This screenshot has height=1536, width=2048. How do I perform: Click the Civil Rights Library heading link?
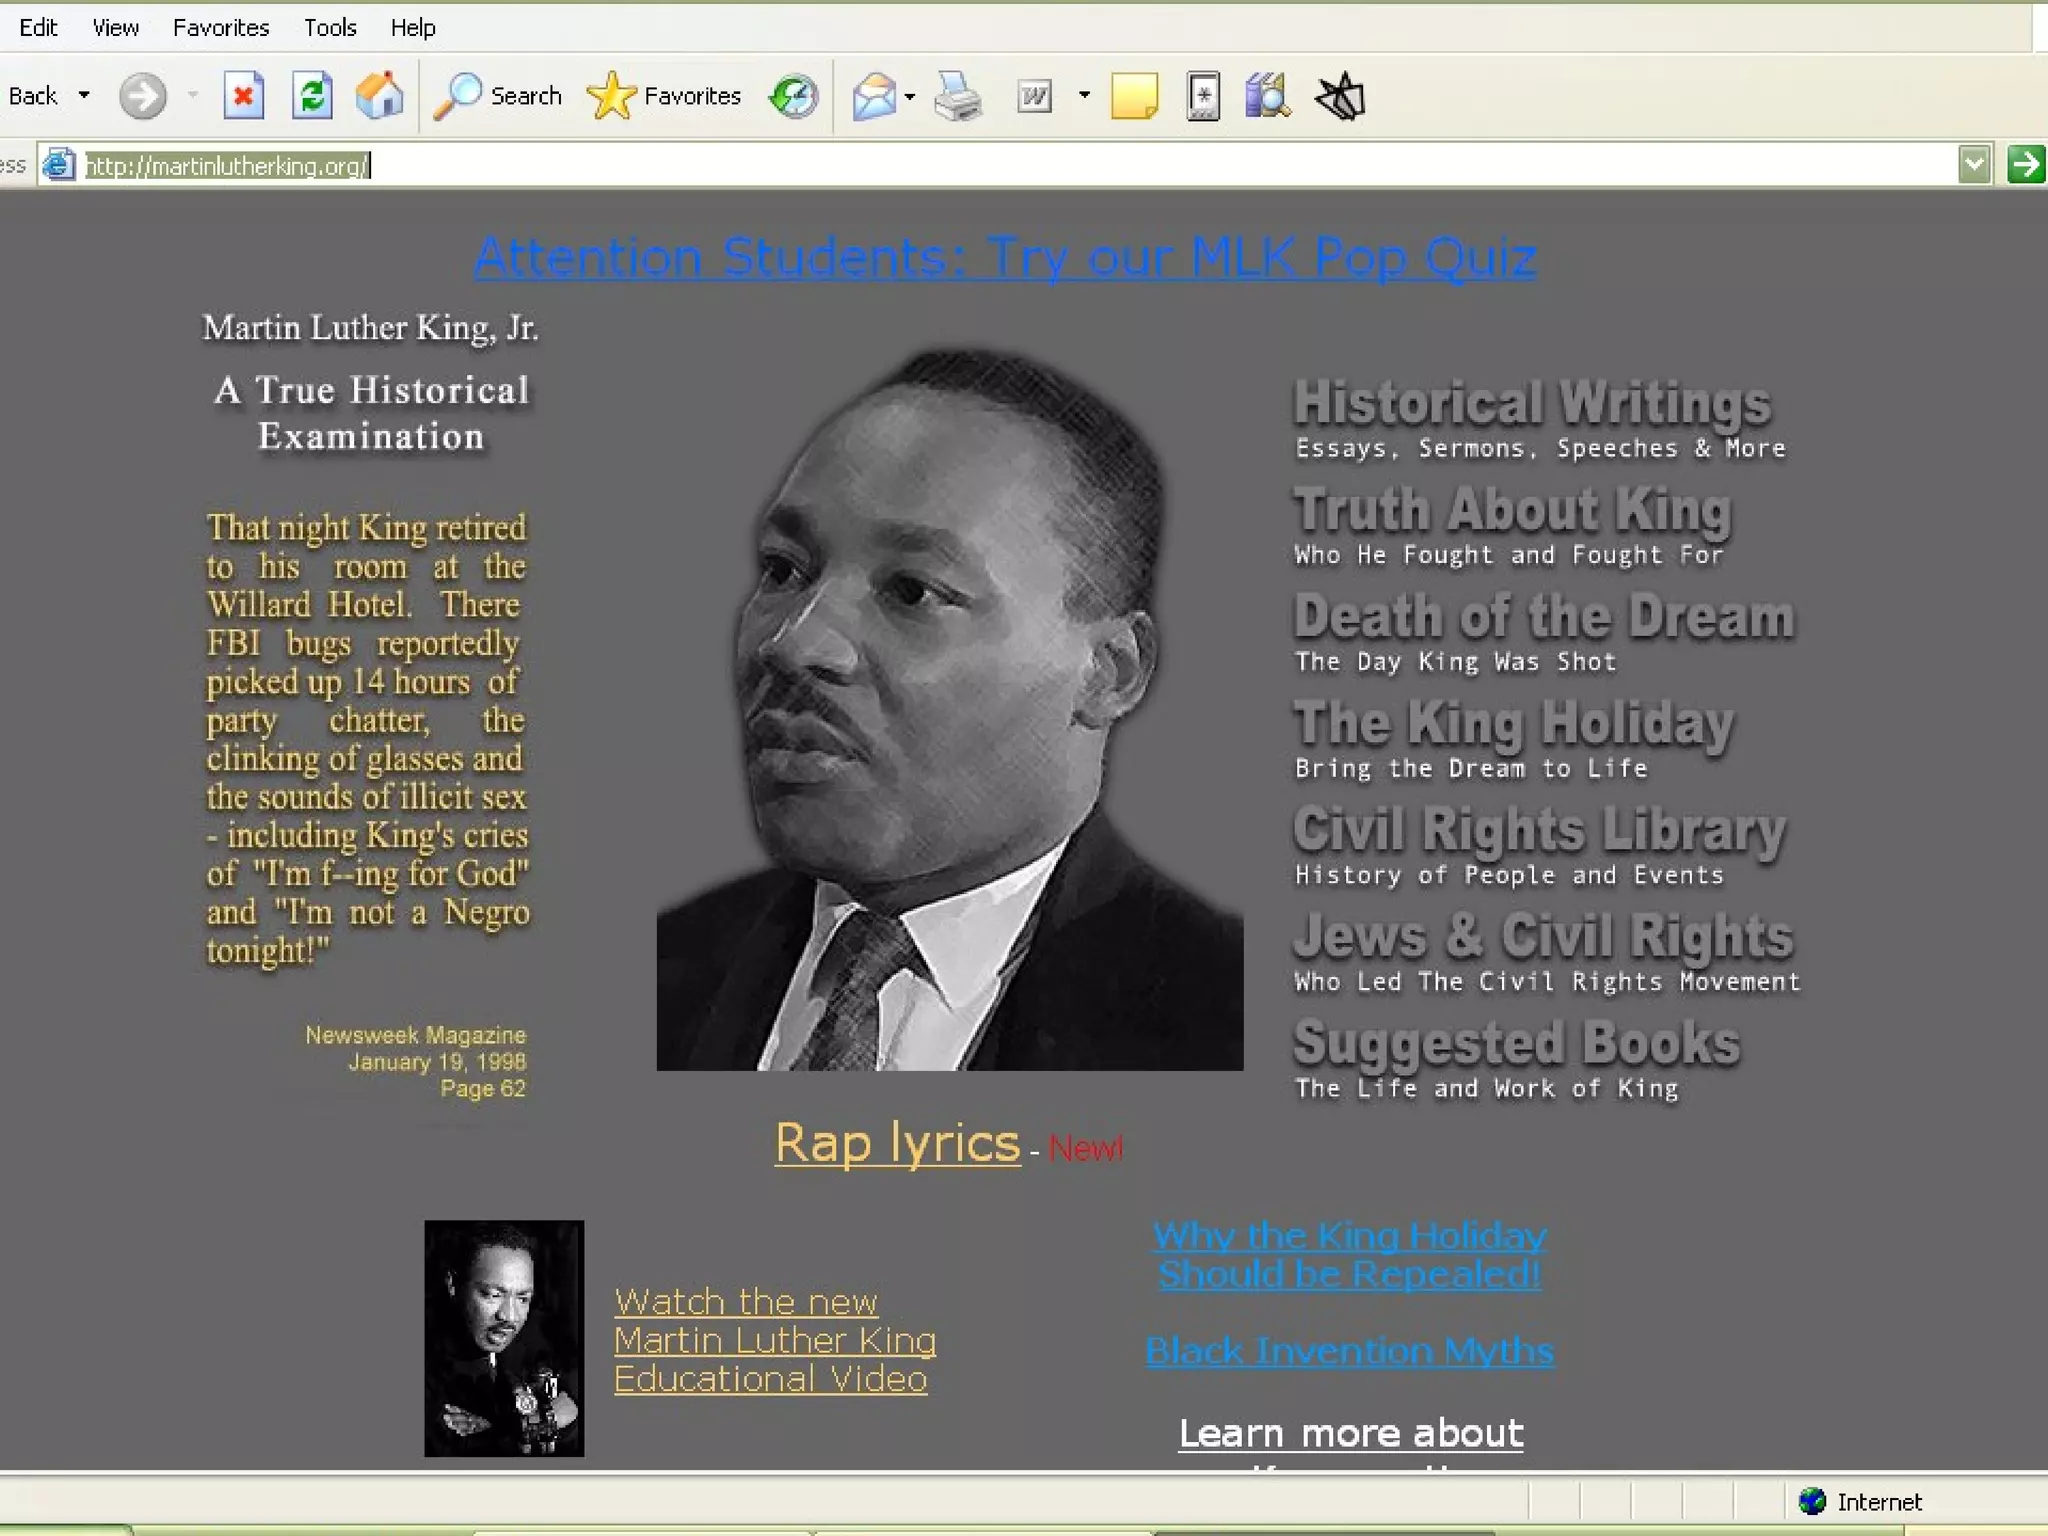tap(1538, 830)
